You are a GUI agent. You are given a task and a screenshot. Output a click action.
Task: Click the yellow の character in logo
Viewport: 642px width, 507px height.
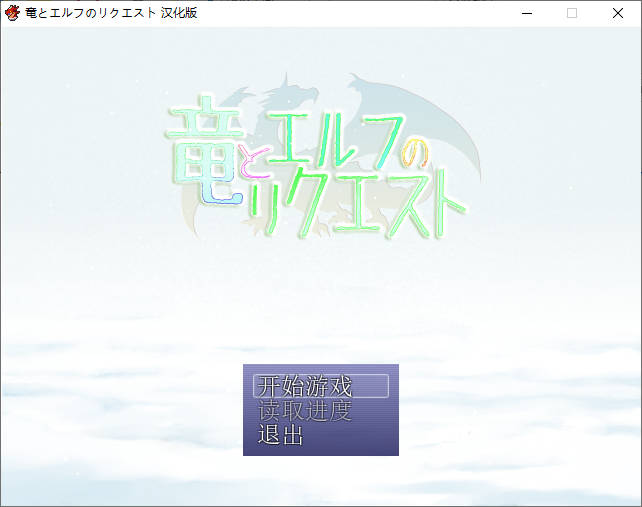click(x=414, y=152)
